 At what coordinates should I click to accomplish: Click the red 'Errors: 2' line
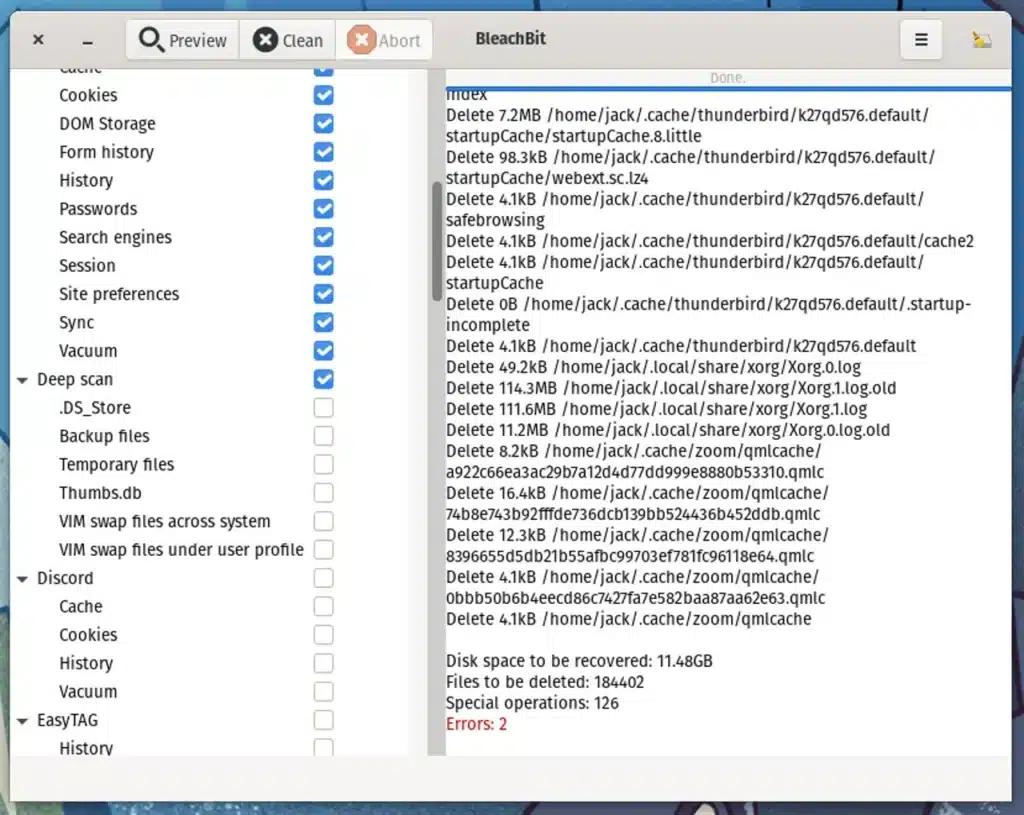point(476,724)
